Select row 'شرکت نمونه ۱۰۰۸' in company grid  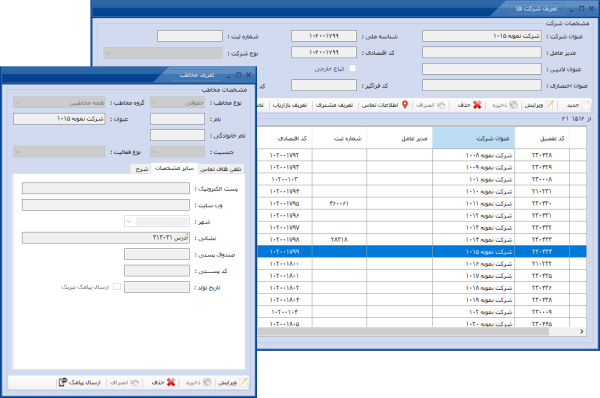(x=422, y=155)
